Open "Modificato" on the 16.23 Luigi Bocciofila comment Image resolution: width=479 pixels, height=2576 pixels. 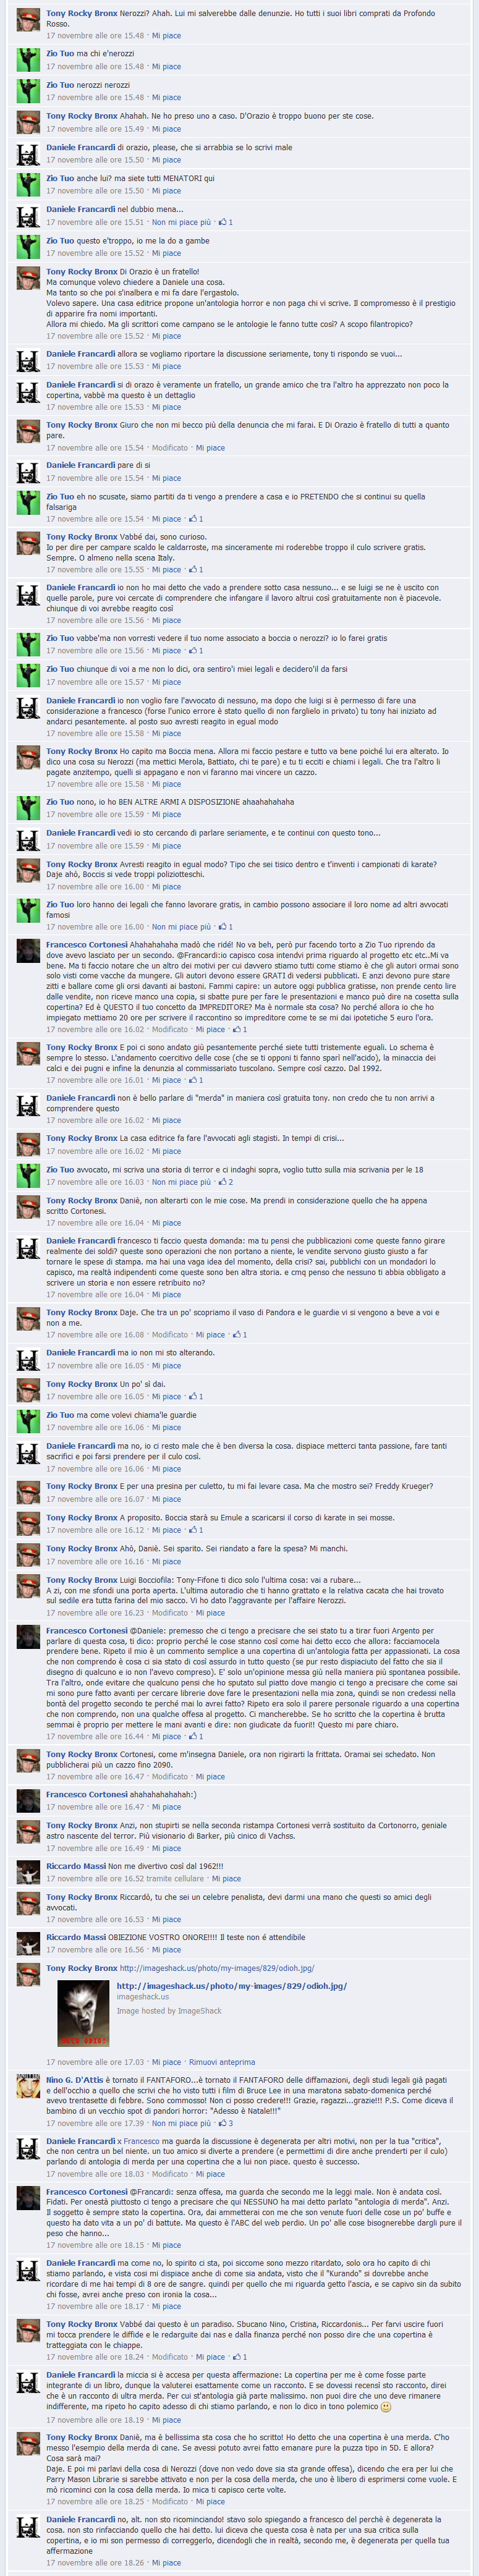170,1613
